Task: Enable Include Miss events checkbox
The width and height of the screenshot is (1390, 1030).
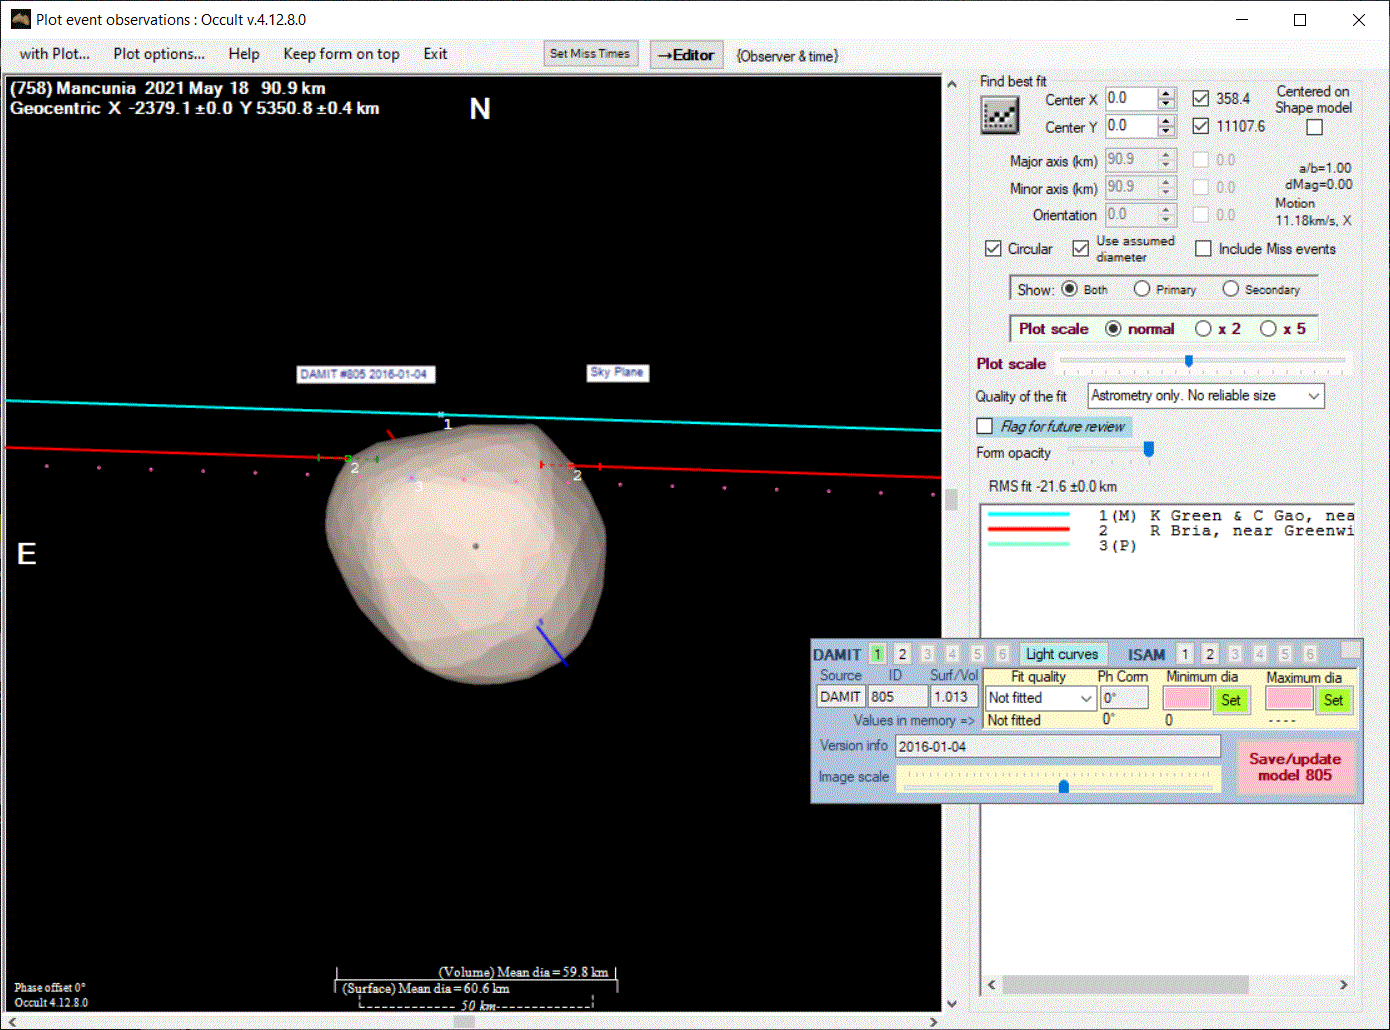Action: pyautogui.click(x=1203, y=248)
